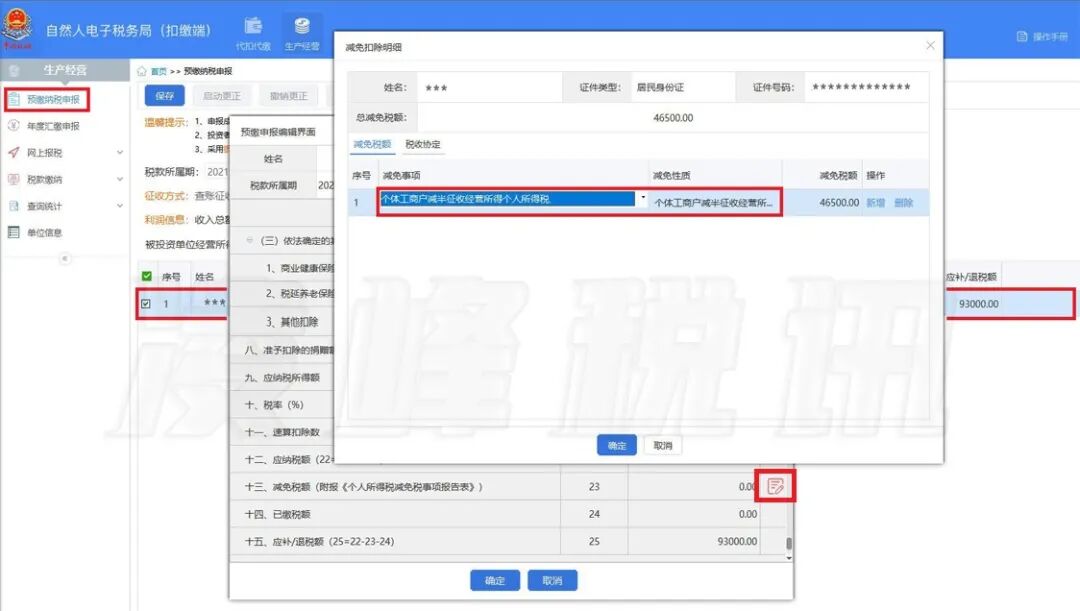Click the 93000.00 value in 应补/退税额 column

click(x=978, y=304)
